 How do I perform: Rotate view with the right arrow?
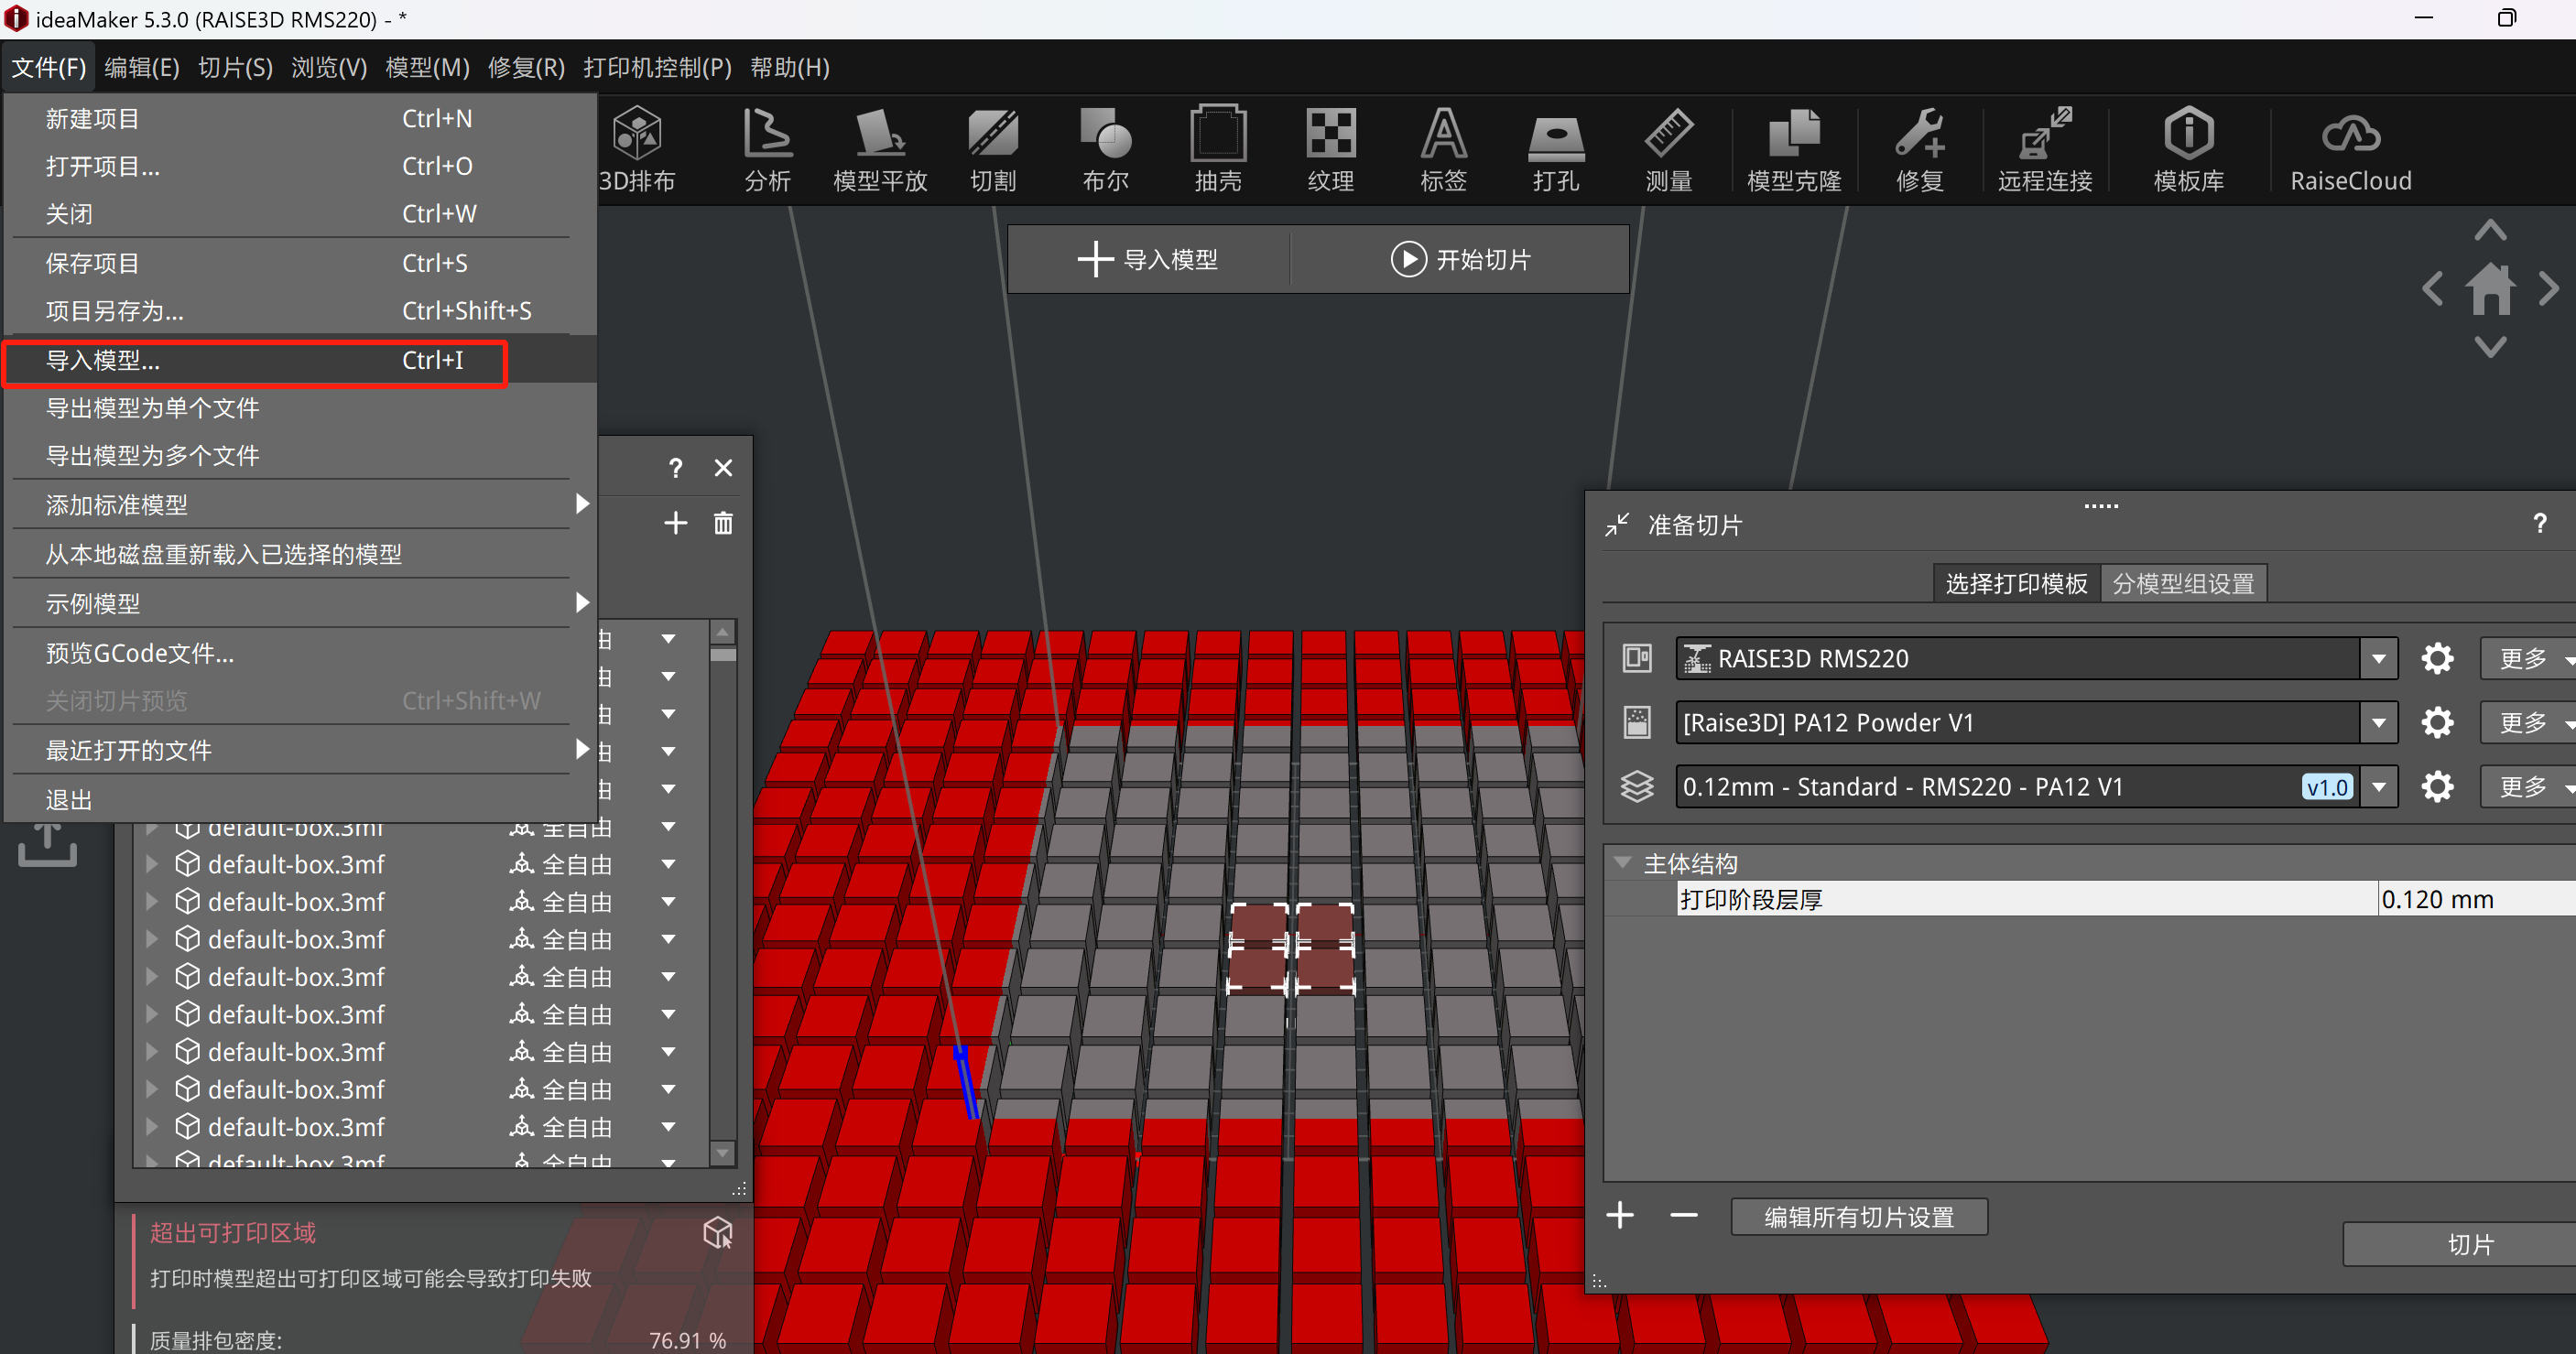pyautogui.click(x=2548, y=290)
